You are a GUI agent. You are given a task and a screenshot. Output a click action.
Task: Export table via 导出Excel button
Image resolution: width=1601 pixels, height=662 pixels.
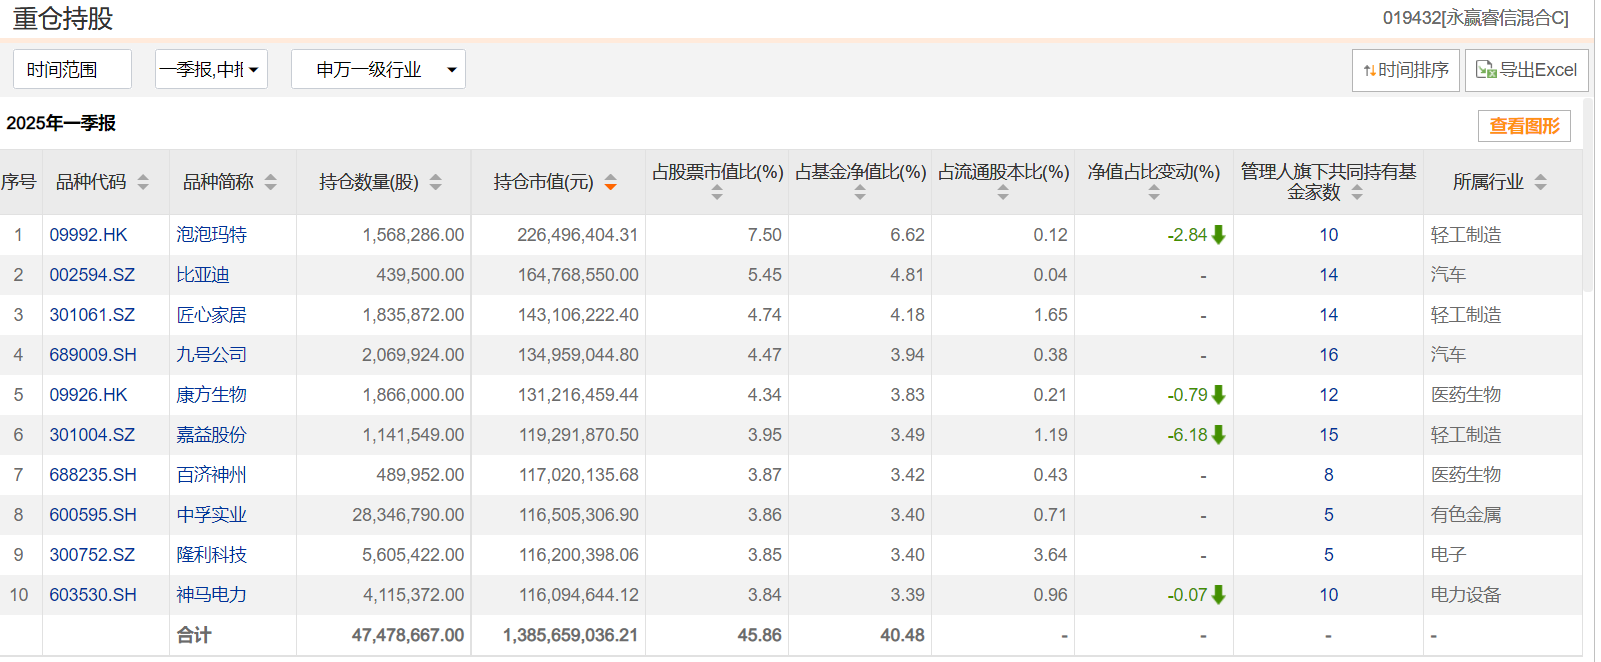[1527, 70]
